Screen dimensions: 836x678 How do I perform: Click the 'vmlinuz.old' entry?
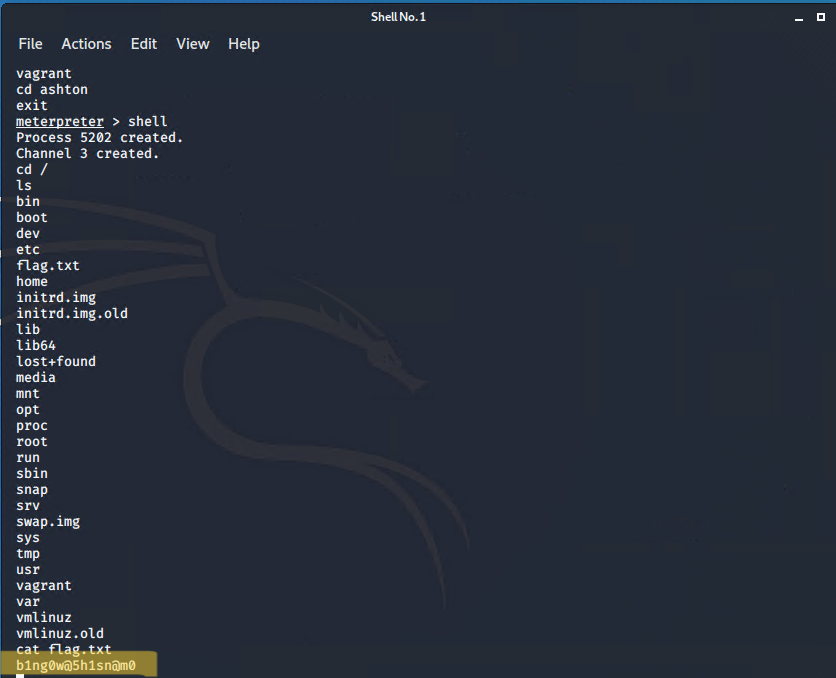click(60, 634)
